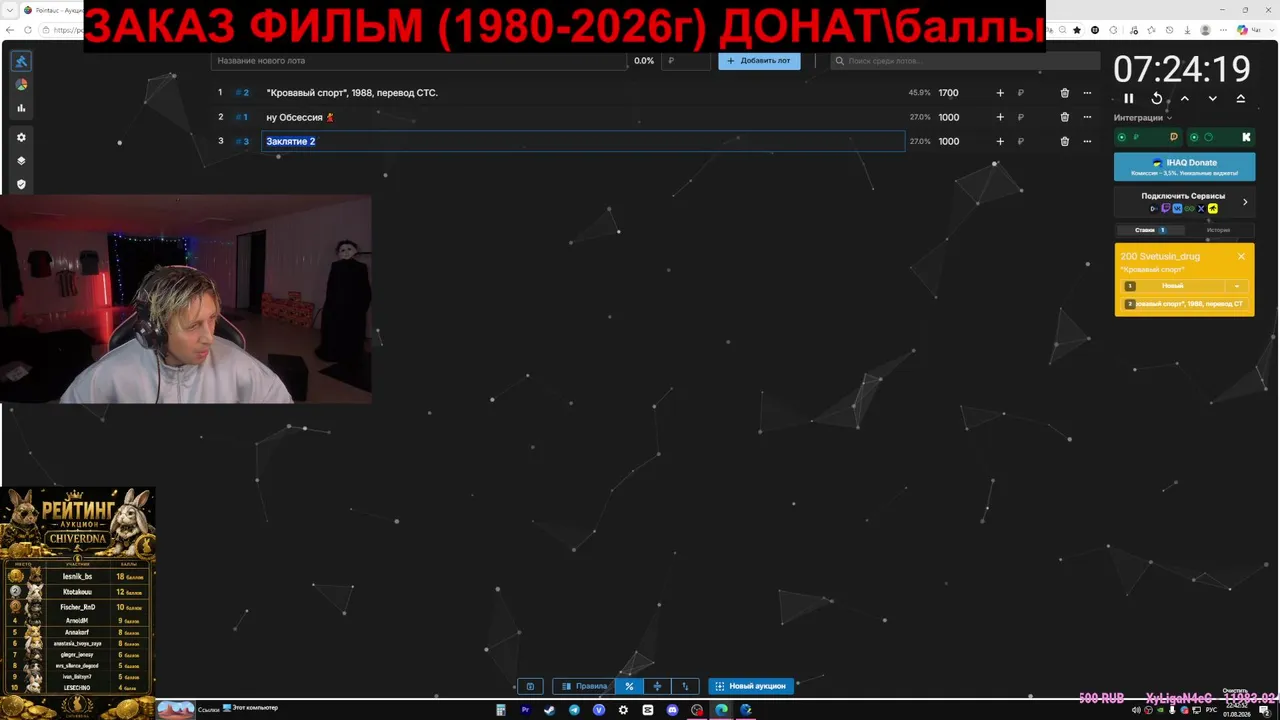Click the ruble icon on "ну Обсессия" row
1280x720 pixels.
point(1021,117)
